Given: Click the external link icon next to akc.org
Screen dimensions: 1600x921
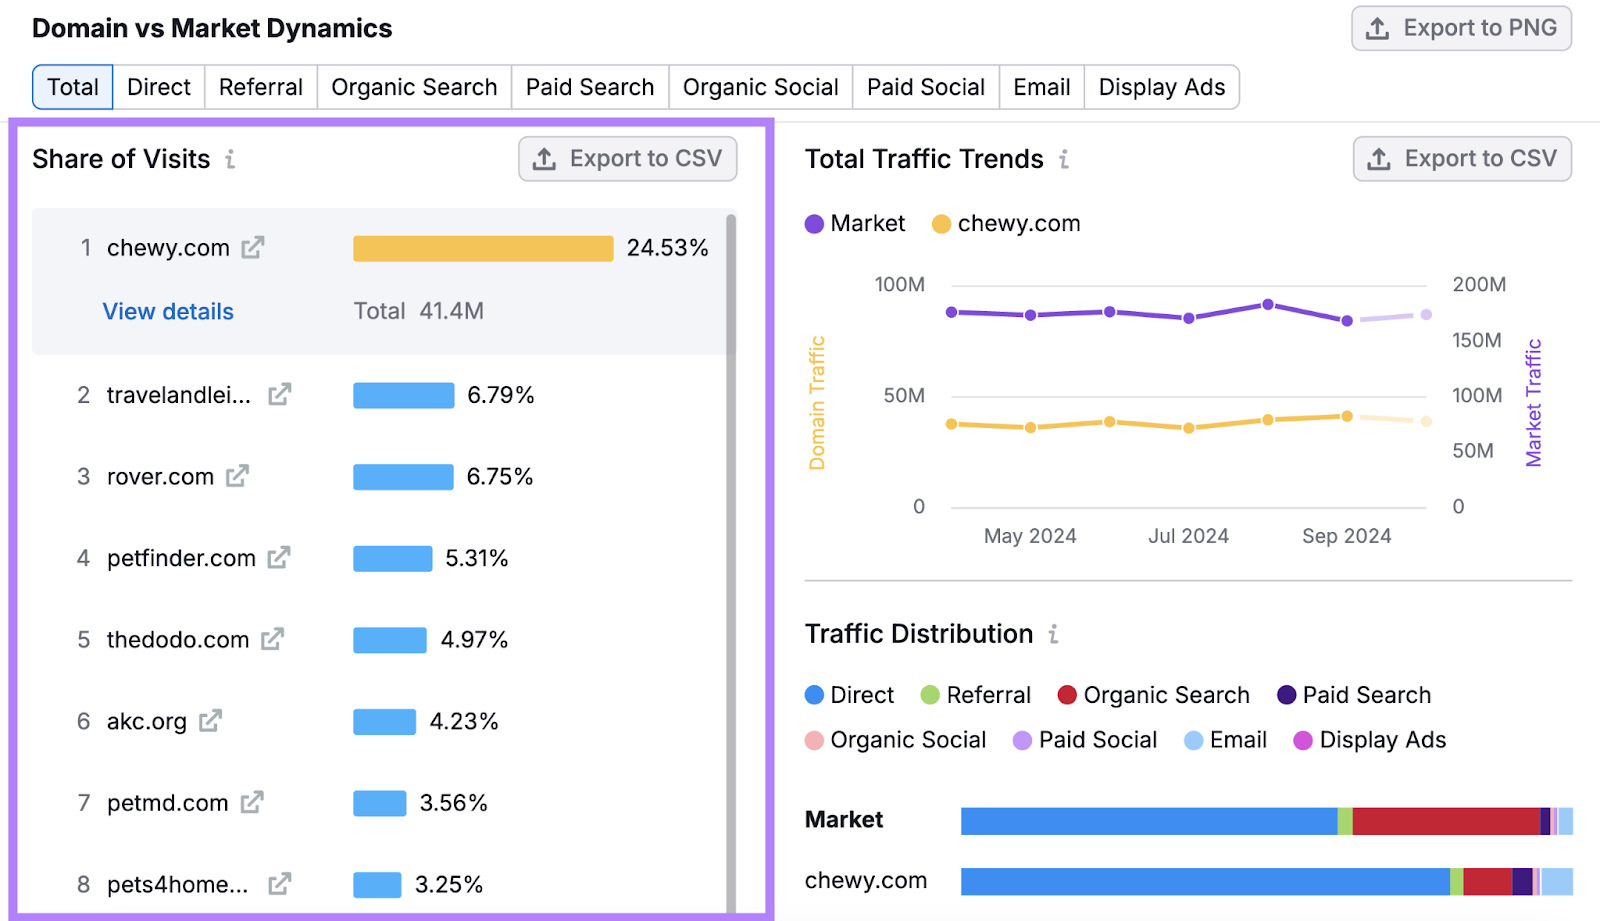Looking at the screenshot, I should point(208,721).
